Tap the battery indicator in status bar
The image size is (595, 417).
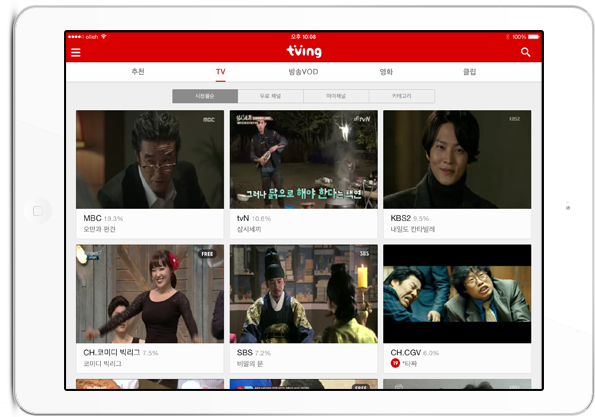coord(534,37)
